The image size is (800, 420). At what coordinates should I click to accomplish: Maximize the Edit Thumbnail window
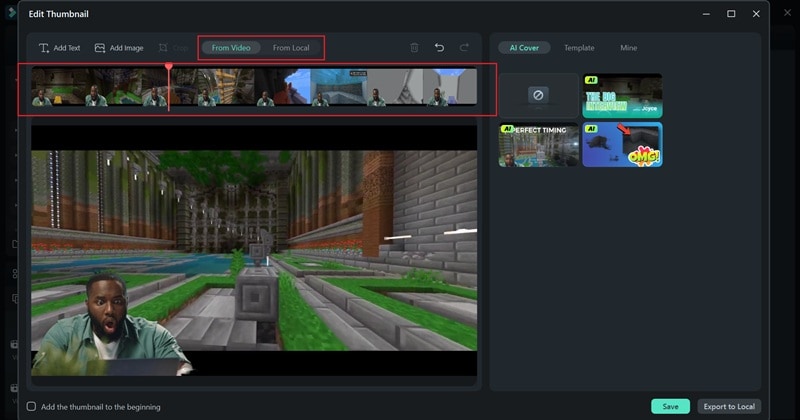pos(731,14)
